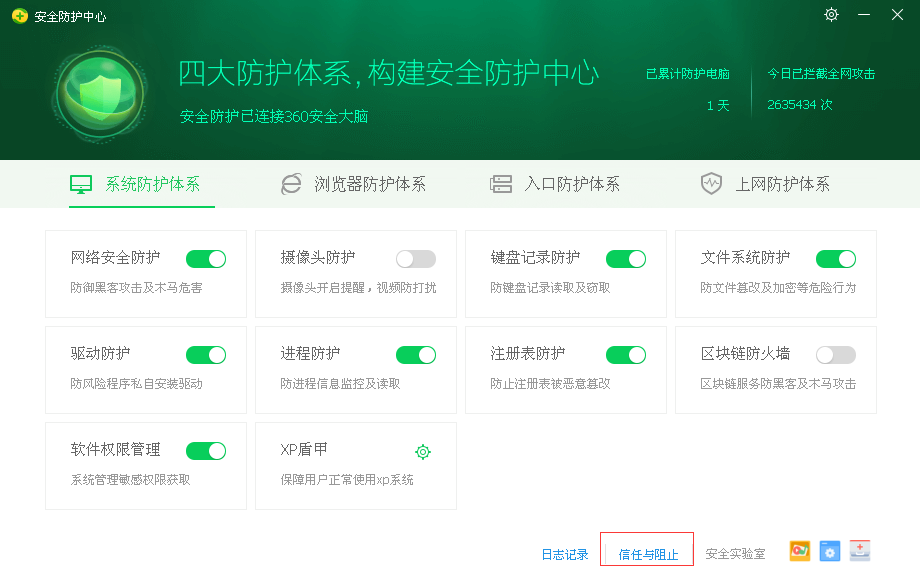Switch off 注册表防护 protection
This screenshot has width=920, height=580.
pyautogui.click(x=626, y=355)
